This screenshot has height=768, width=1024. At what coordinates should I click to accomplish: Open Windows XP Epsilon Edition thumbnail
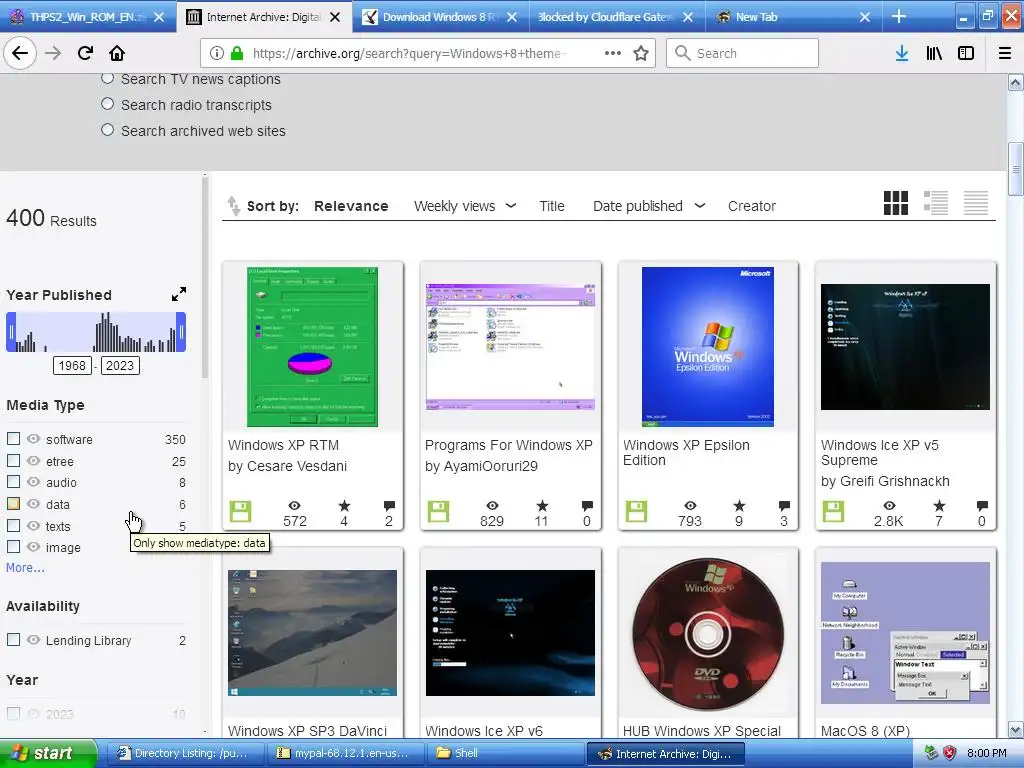708,346
